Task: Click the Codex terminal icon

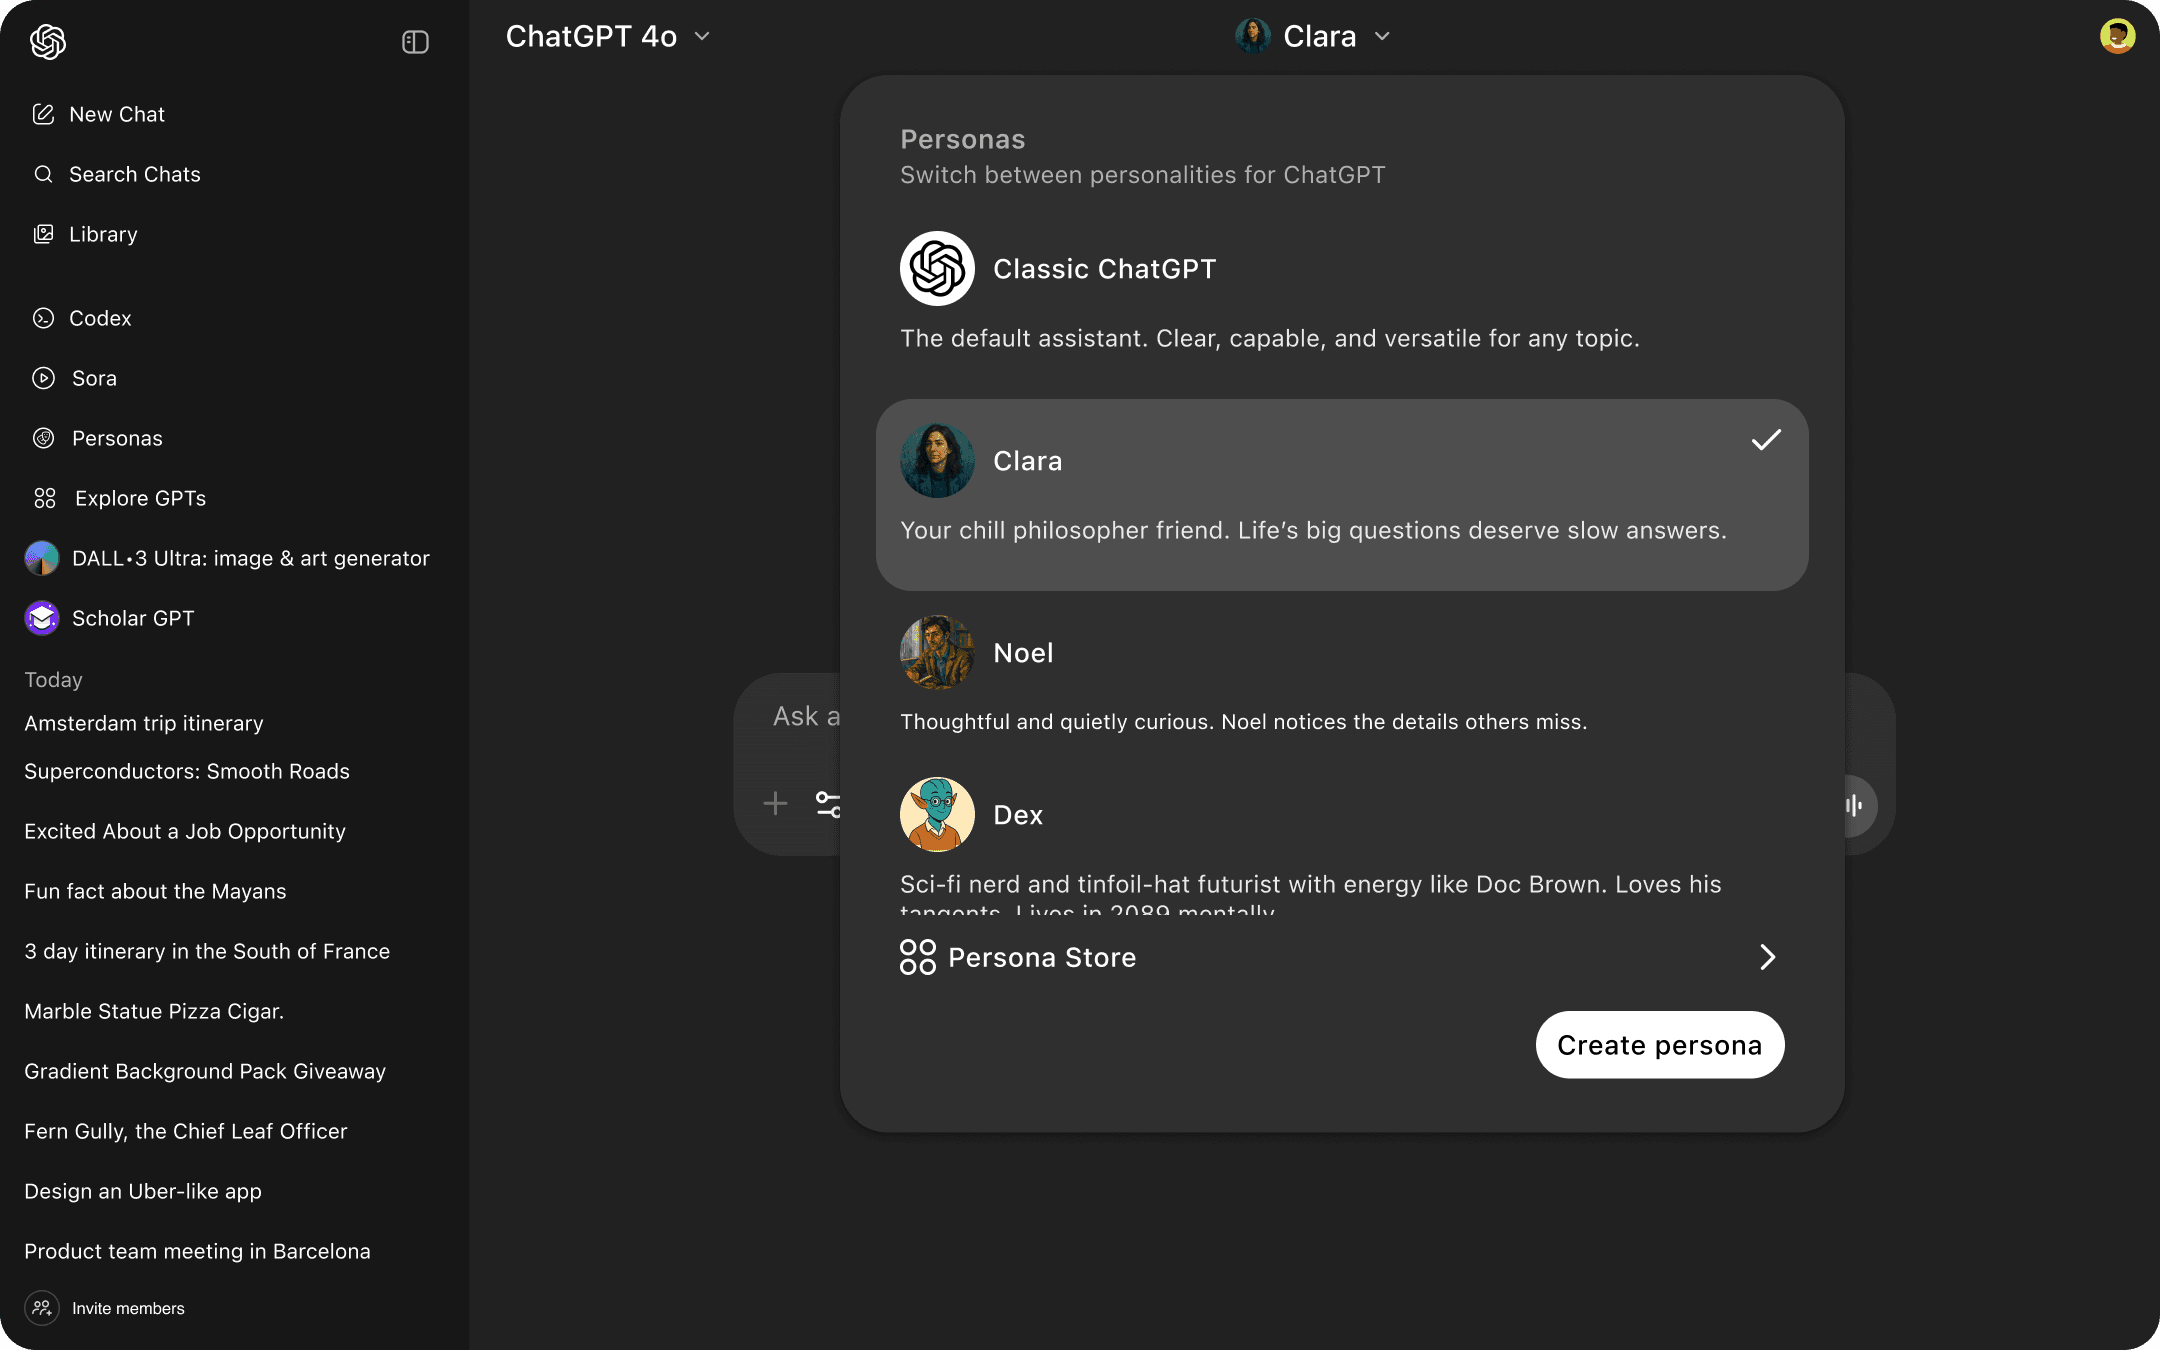Action: coord(43,318)
